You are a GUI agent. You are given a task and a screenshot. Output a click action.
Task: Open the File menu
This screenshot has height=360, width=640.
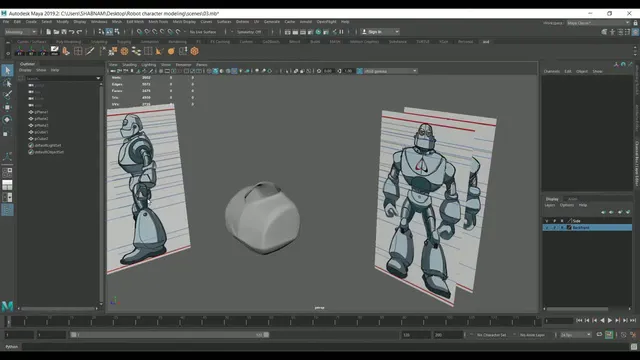(x=6, y=22)
